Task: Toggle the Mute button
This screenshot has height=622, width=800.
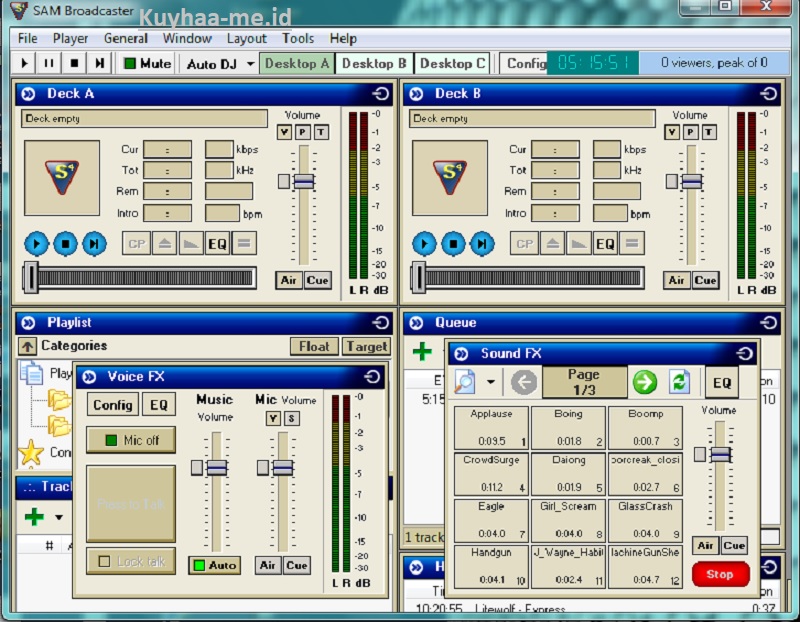Action: (148, 63)
